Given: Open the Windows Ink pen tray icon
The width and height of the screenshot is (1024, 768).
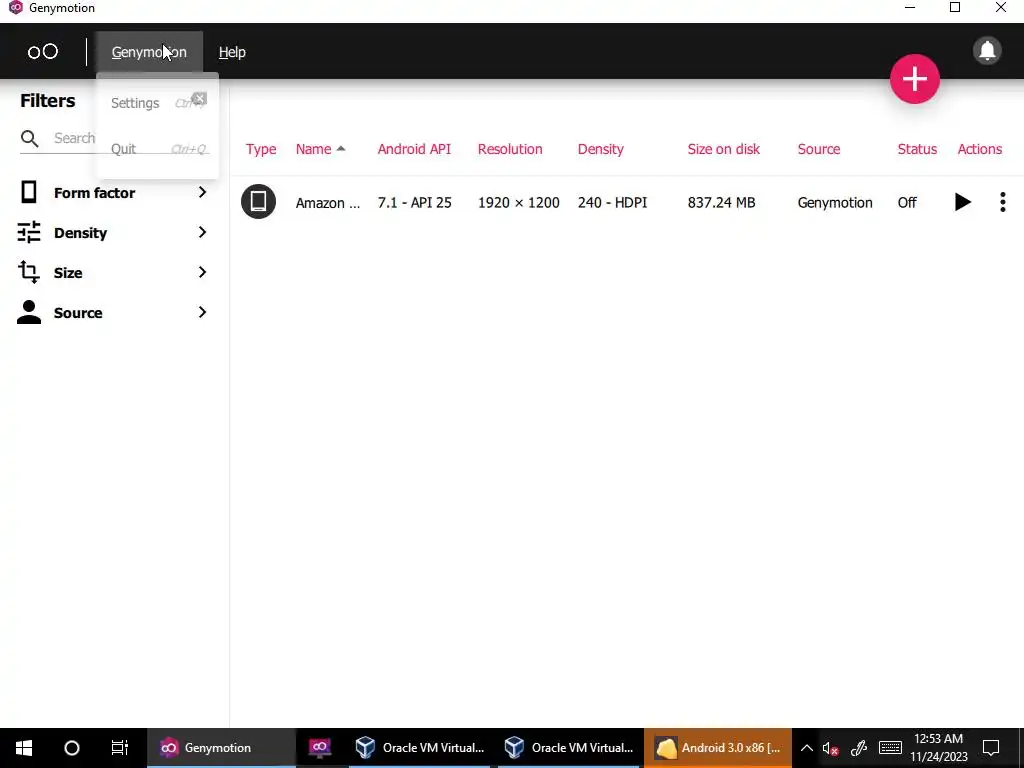Looking at the screenshot, I should point(859,748).
